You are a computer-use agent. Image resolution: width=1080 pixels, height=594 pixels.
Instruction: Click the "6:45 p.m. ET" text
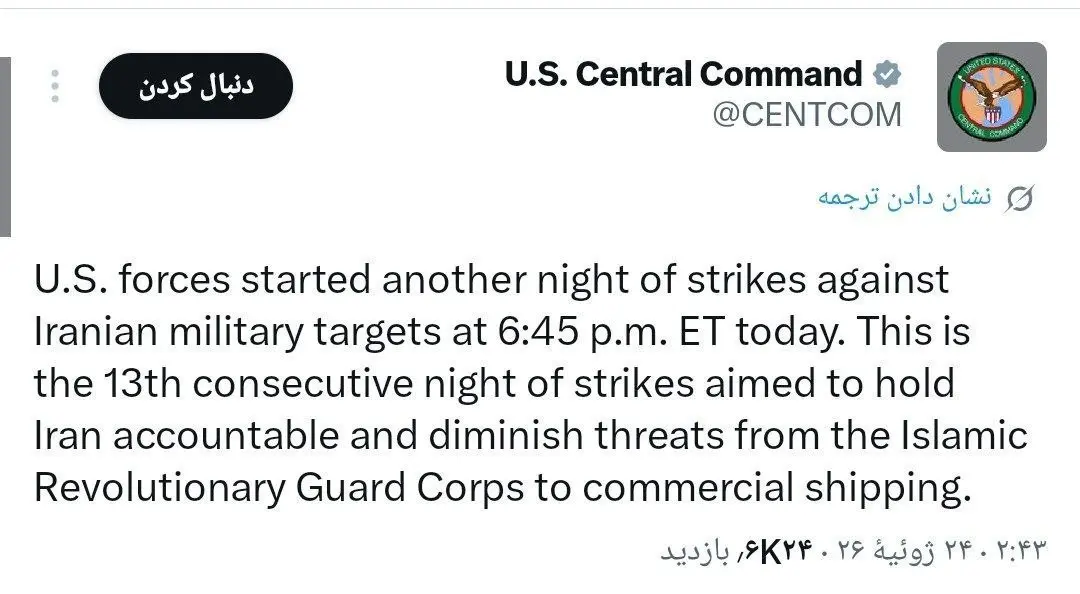[610, 331]
